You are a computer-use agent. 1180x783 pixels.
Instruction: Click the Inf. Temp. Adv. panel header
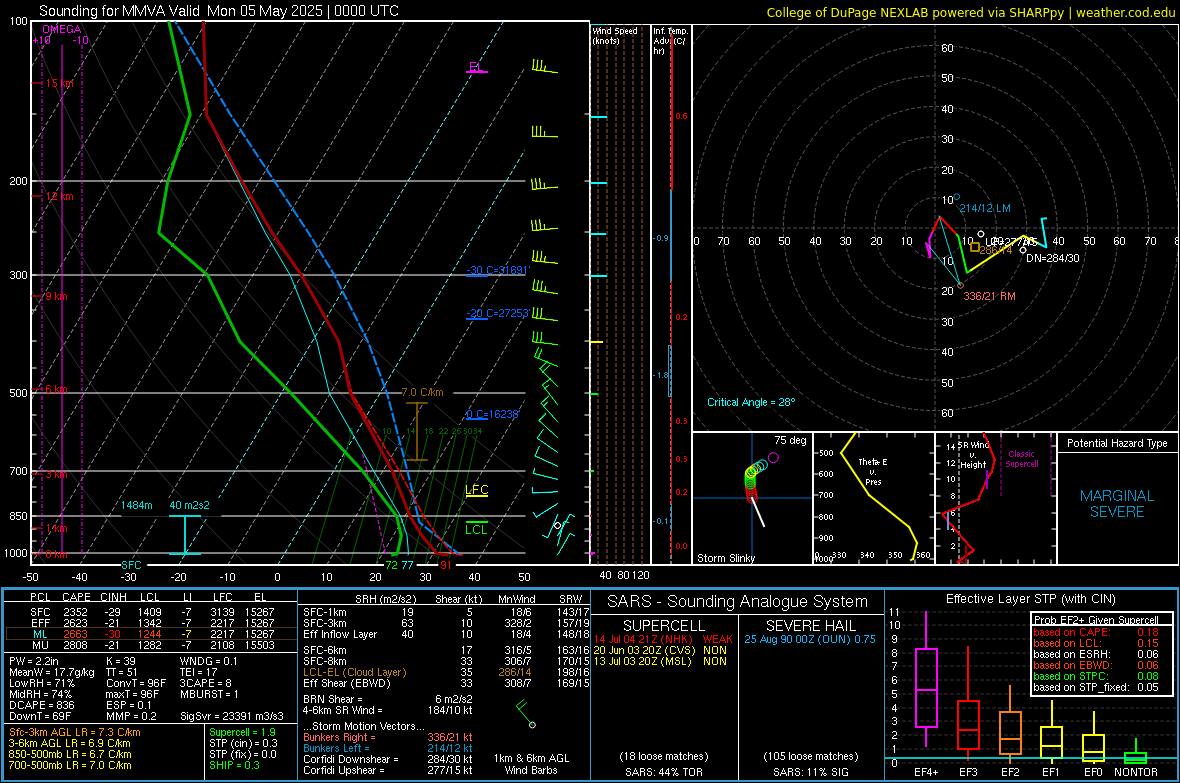click(670, 41)
